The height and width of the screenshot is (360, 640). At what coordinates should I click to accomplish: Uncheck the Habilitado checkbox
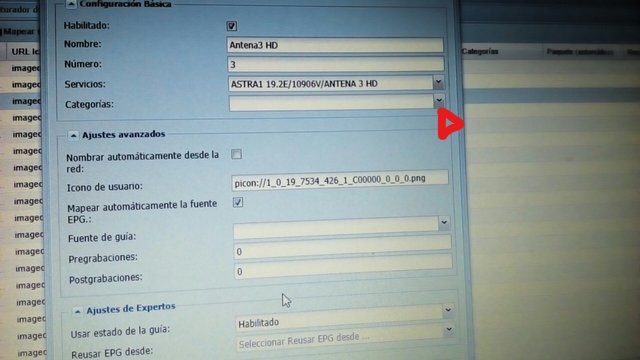tap(231, 26)
